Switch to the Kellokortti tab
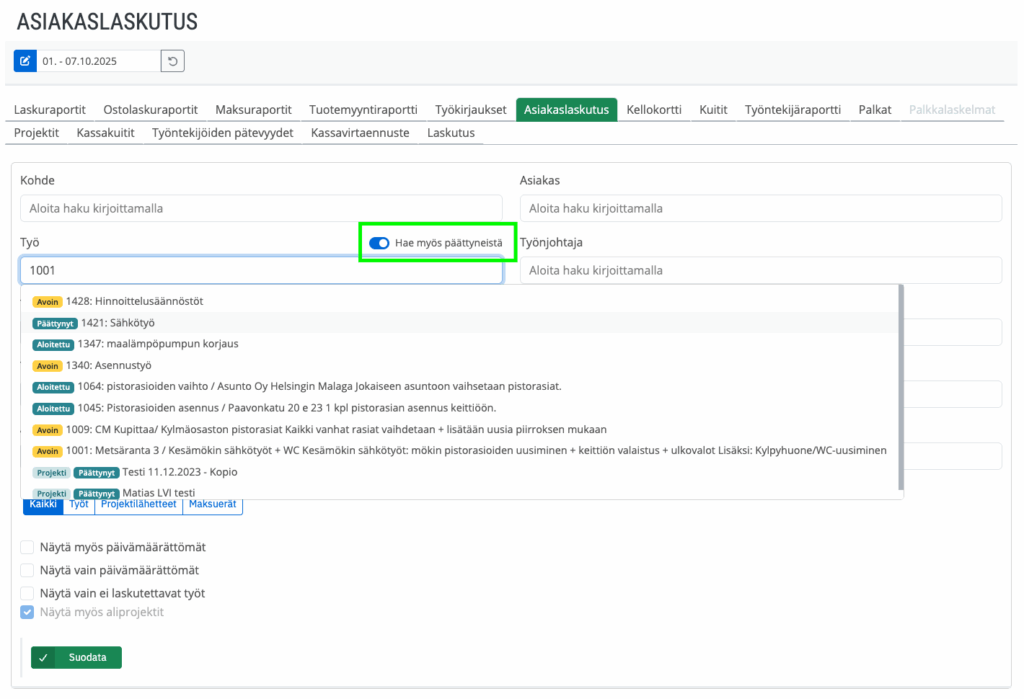Image resolution: width=1024 pixels, height=699 pixels. [653, 110]
